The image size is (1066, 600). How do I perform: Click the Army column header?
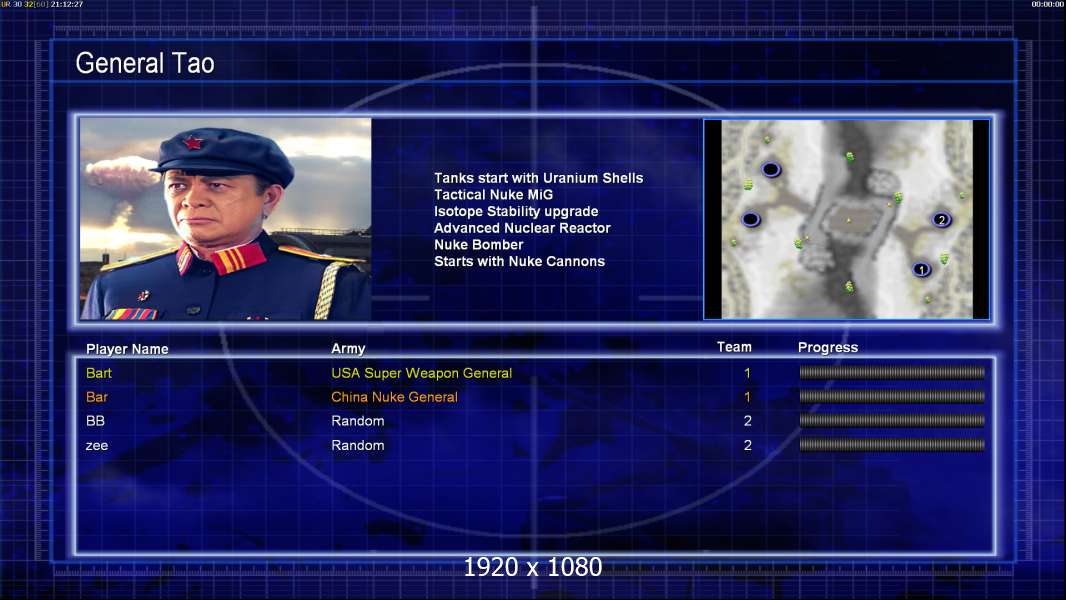pos(348,349)
